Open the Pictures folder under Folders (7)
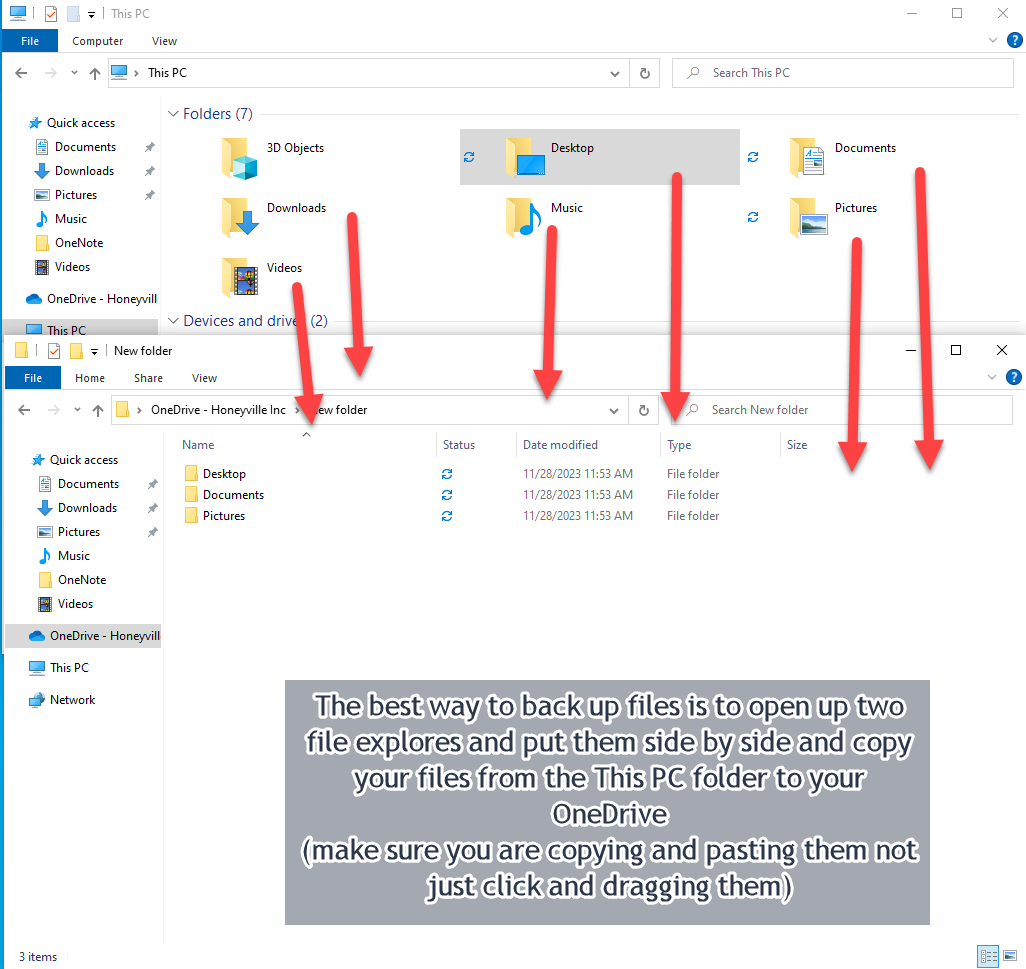 pyautogui.click(x=833, y=217)
